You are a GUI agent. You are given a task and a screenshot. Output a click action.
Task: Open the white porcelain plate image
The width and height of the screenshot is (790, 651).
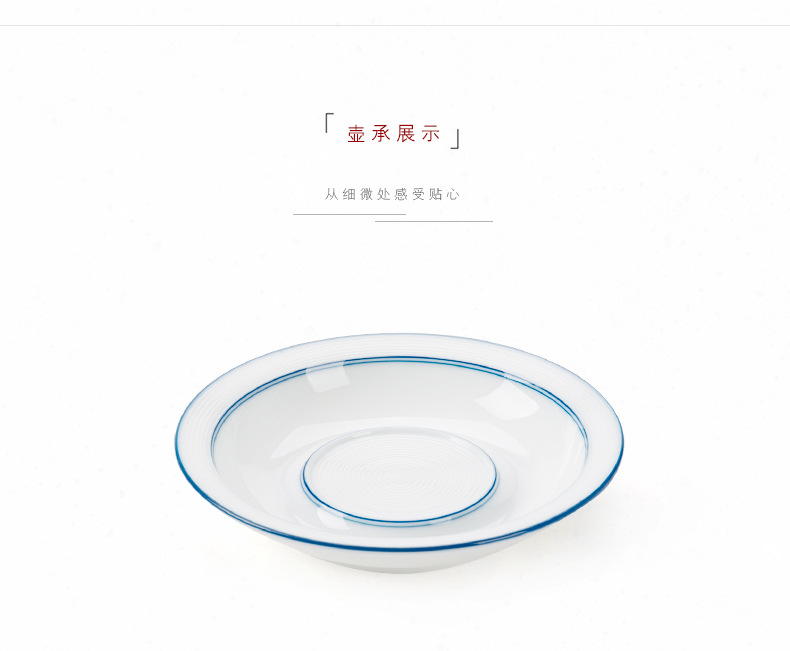(x=400, y=452)
